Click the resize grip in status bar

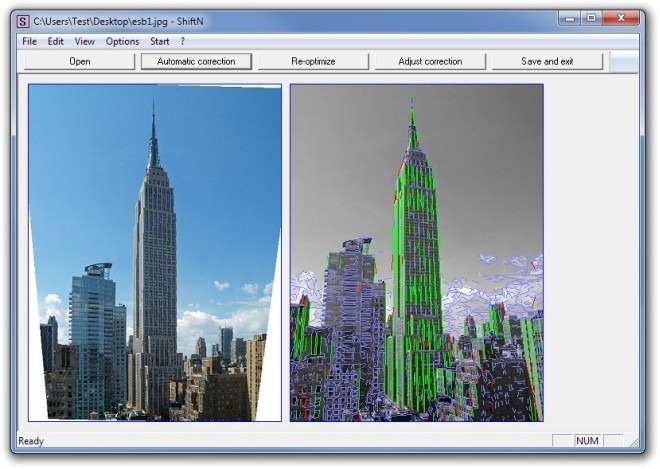(633, 442)
